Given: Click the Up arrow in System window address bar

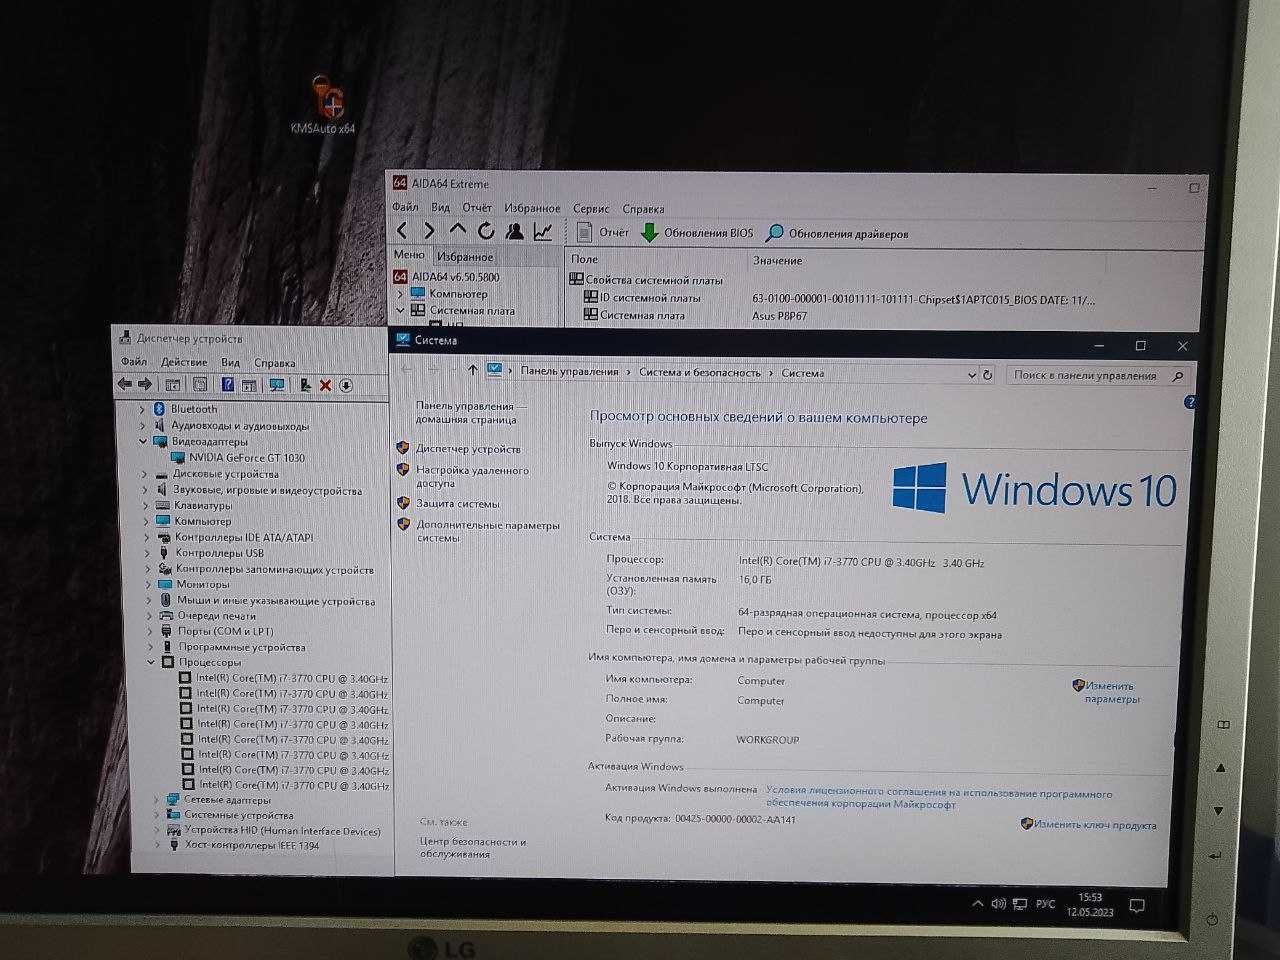Looking at the screenshot, I should pos(472,370).
